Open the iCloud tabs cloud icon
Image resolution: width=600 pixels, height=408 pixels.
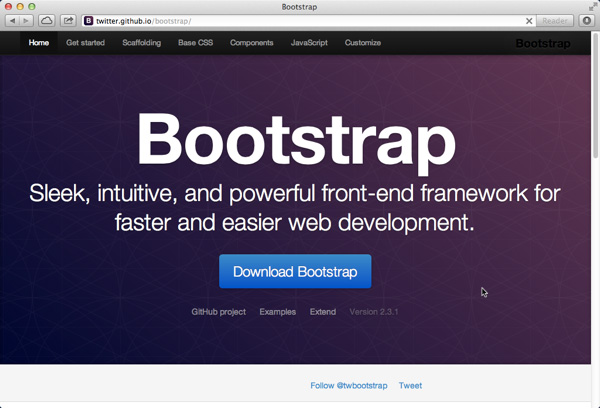(47, 21)
